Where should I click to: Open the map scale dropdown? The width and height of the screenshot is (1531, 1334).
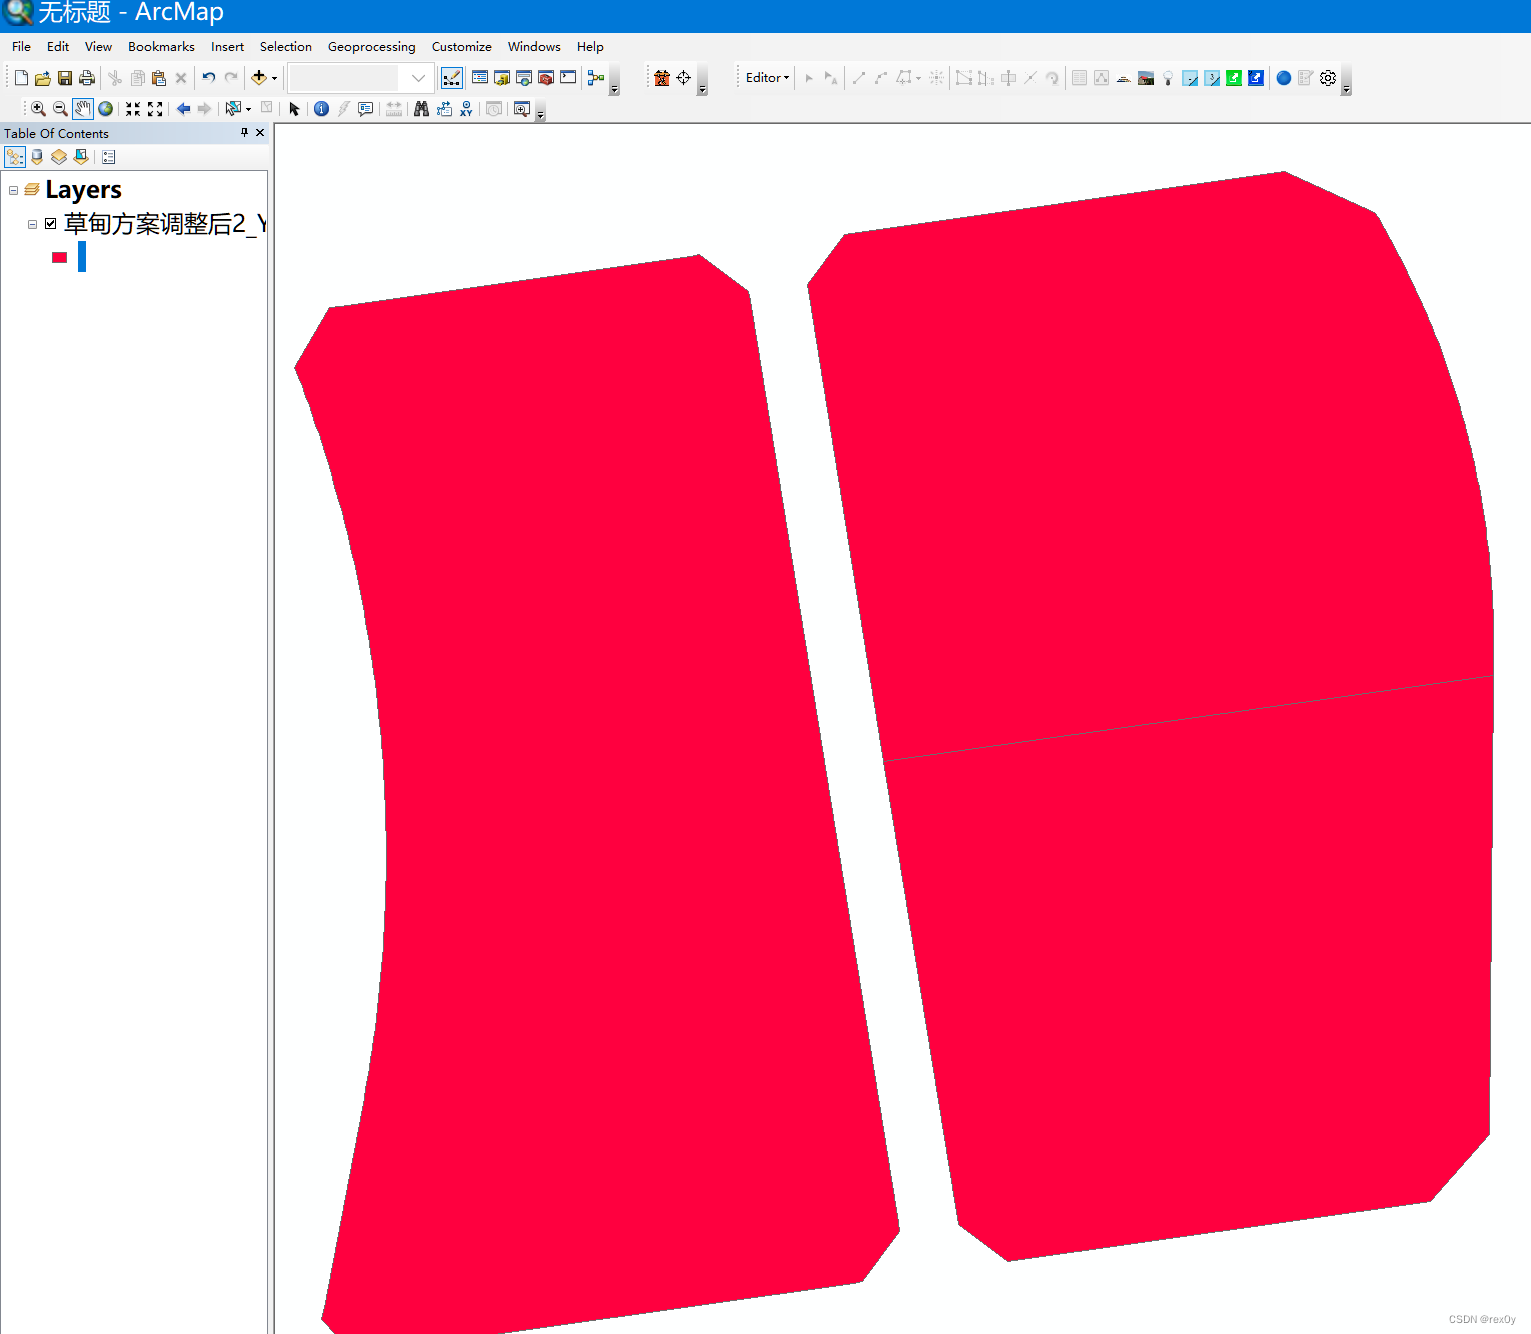pos(419,78)
